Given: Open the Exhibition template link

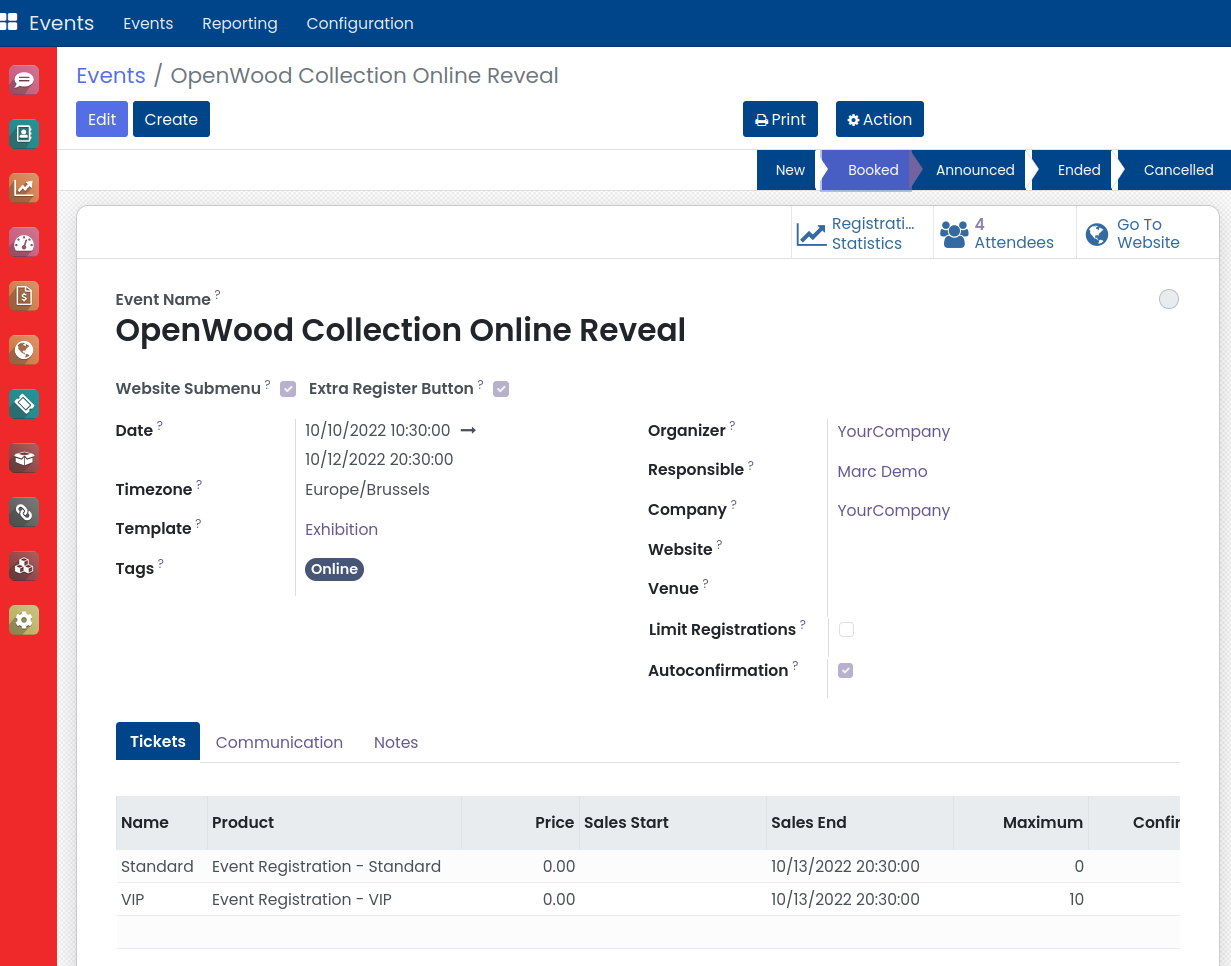Looking at the screenshot, I should pos(341,529).
